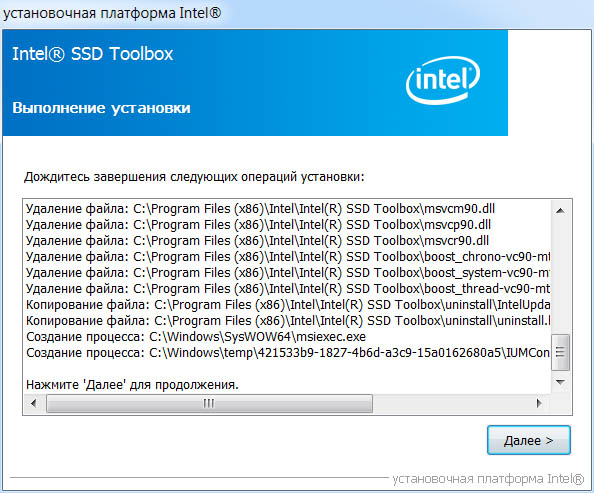This screenshot has height=493, width=594.
Task: Click the window title 'установочная платформа Intel®'
Action: coord(112,13)
